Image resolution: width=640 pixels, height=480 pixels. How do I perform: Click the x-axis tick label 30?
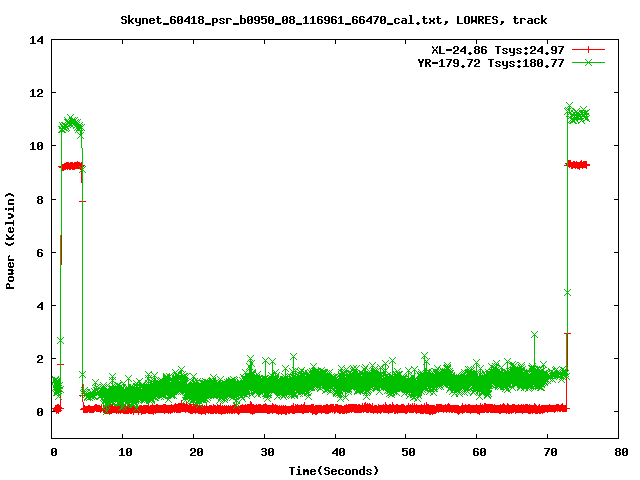267,452
